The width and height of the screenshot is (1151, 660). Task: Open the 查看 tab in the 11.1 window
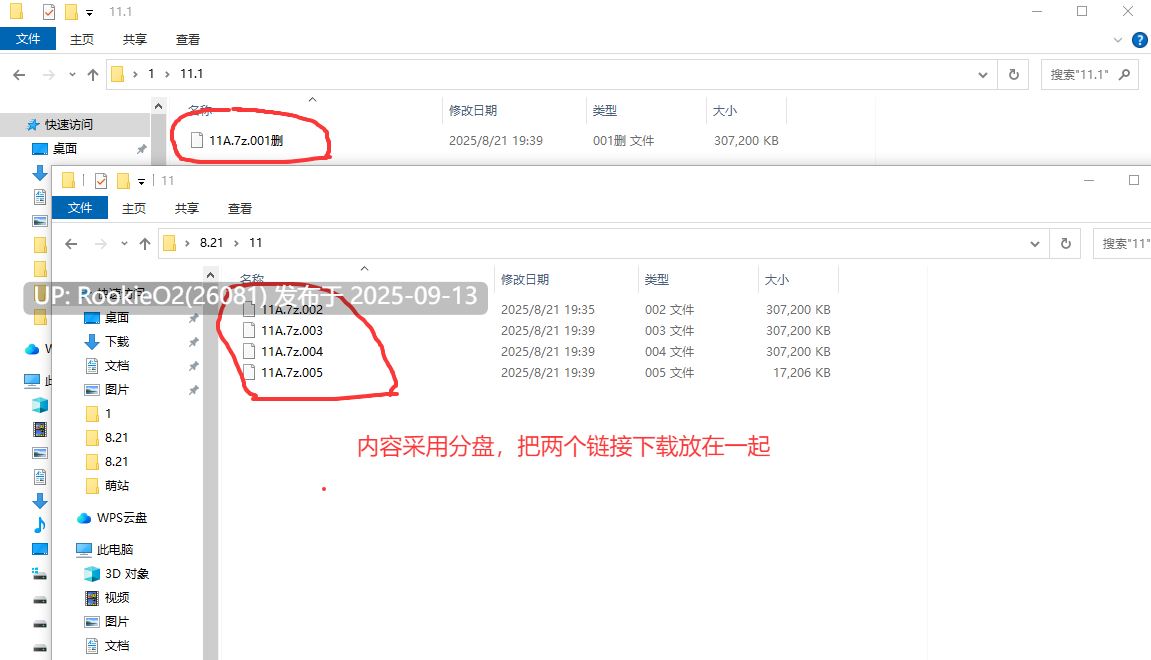pos(187,40)
